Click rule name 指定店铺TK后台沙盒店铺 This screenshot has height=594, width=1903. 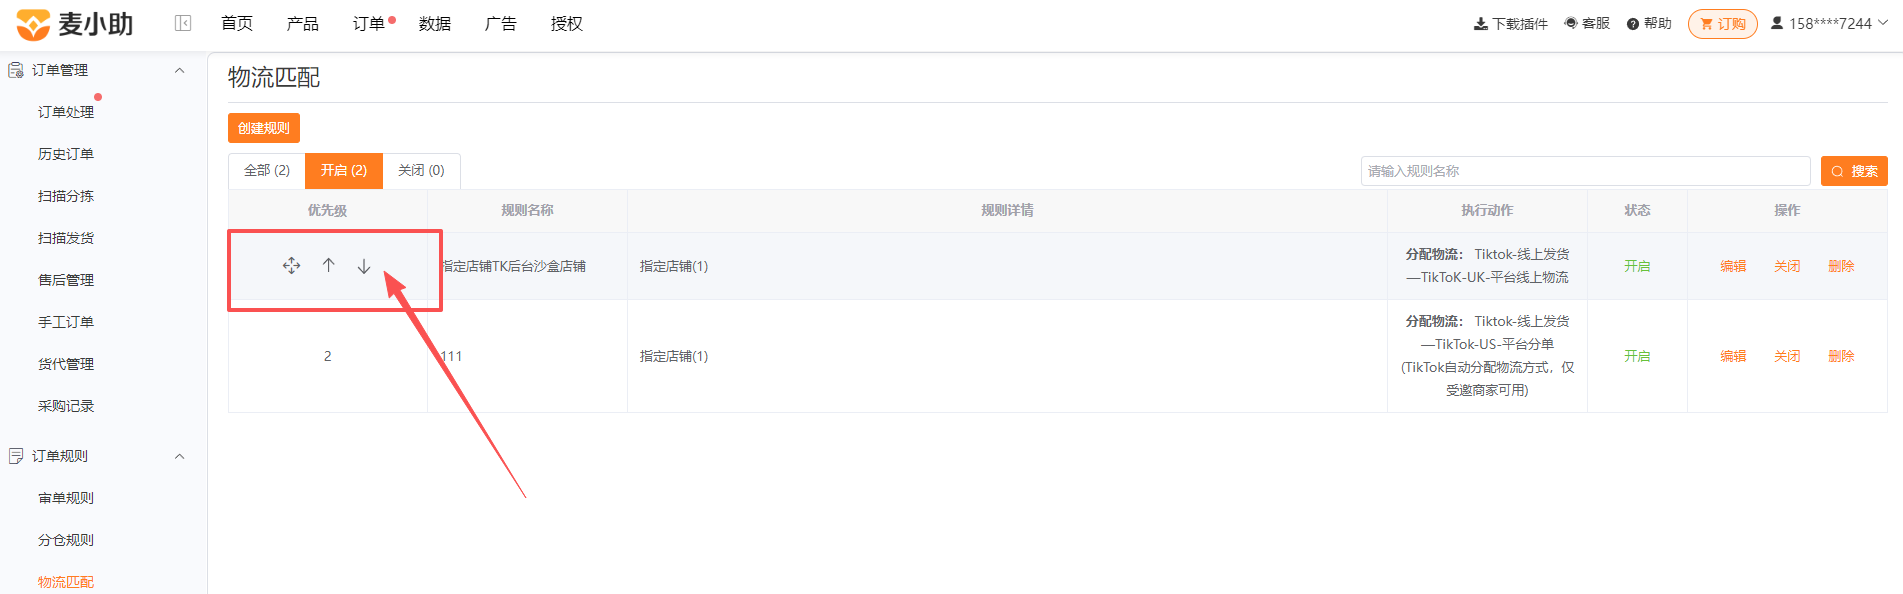(x=513, y=266)
